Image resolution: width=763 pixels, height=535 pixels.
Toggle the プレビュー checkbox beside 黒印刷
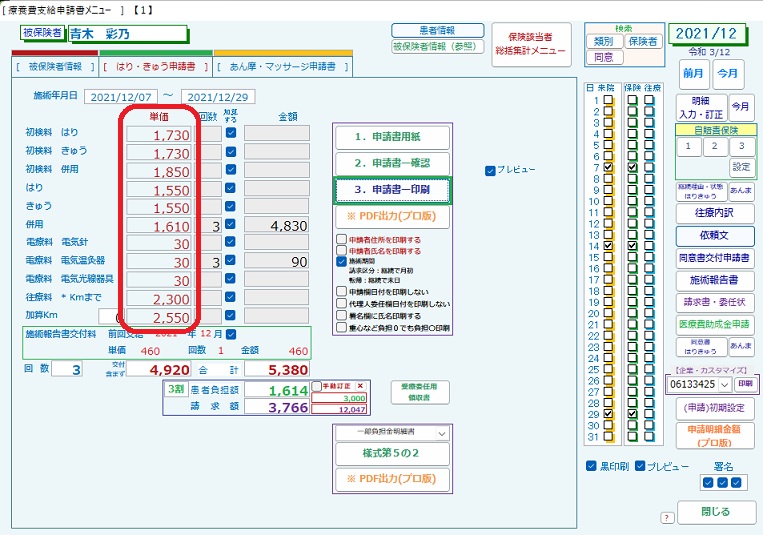point(640,466)
